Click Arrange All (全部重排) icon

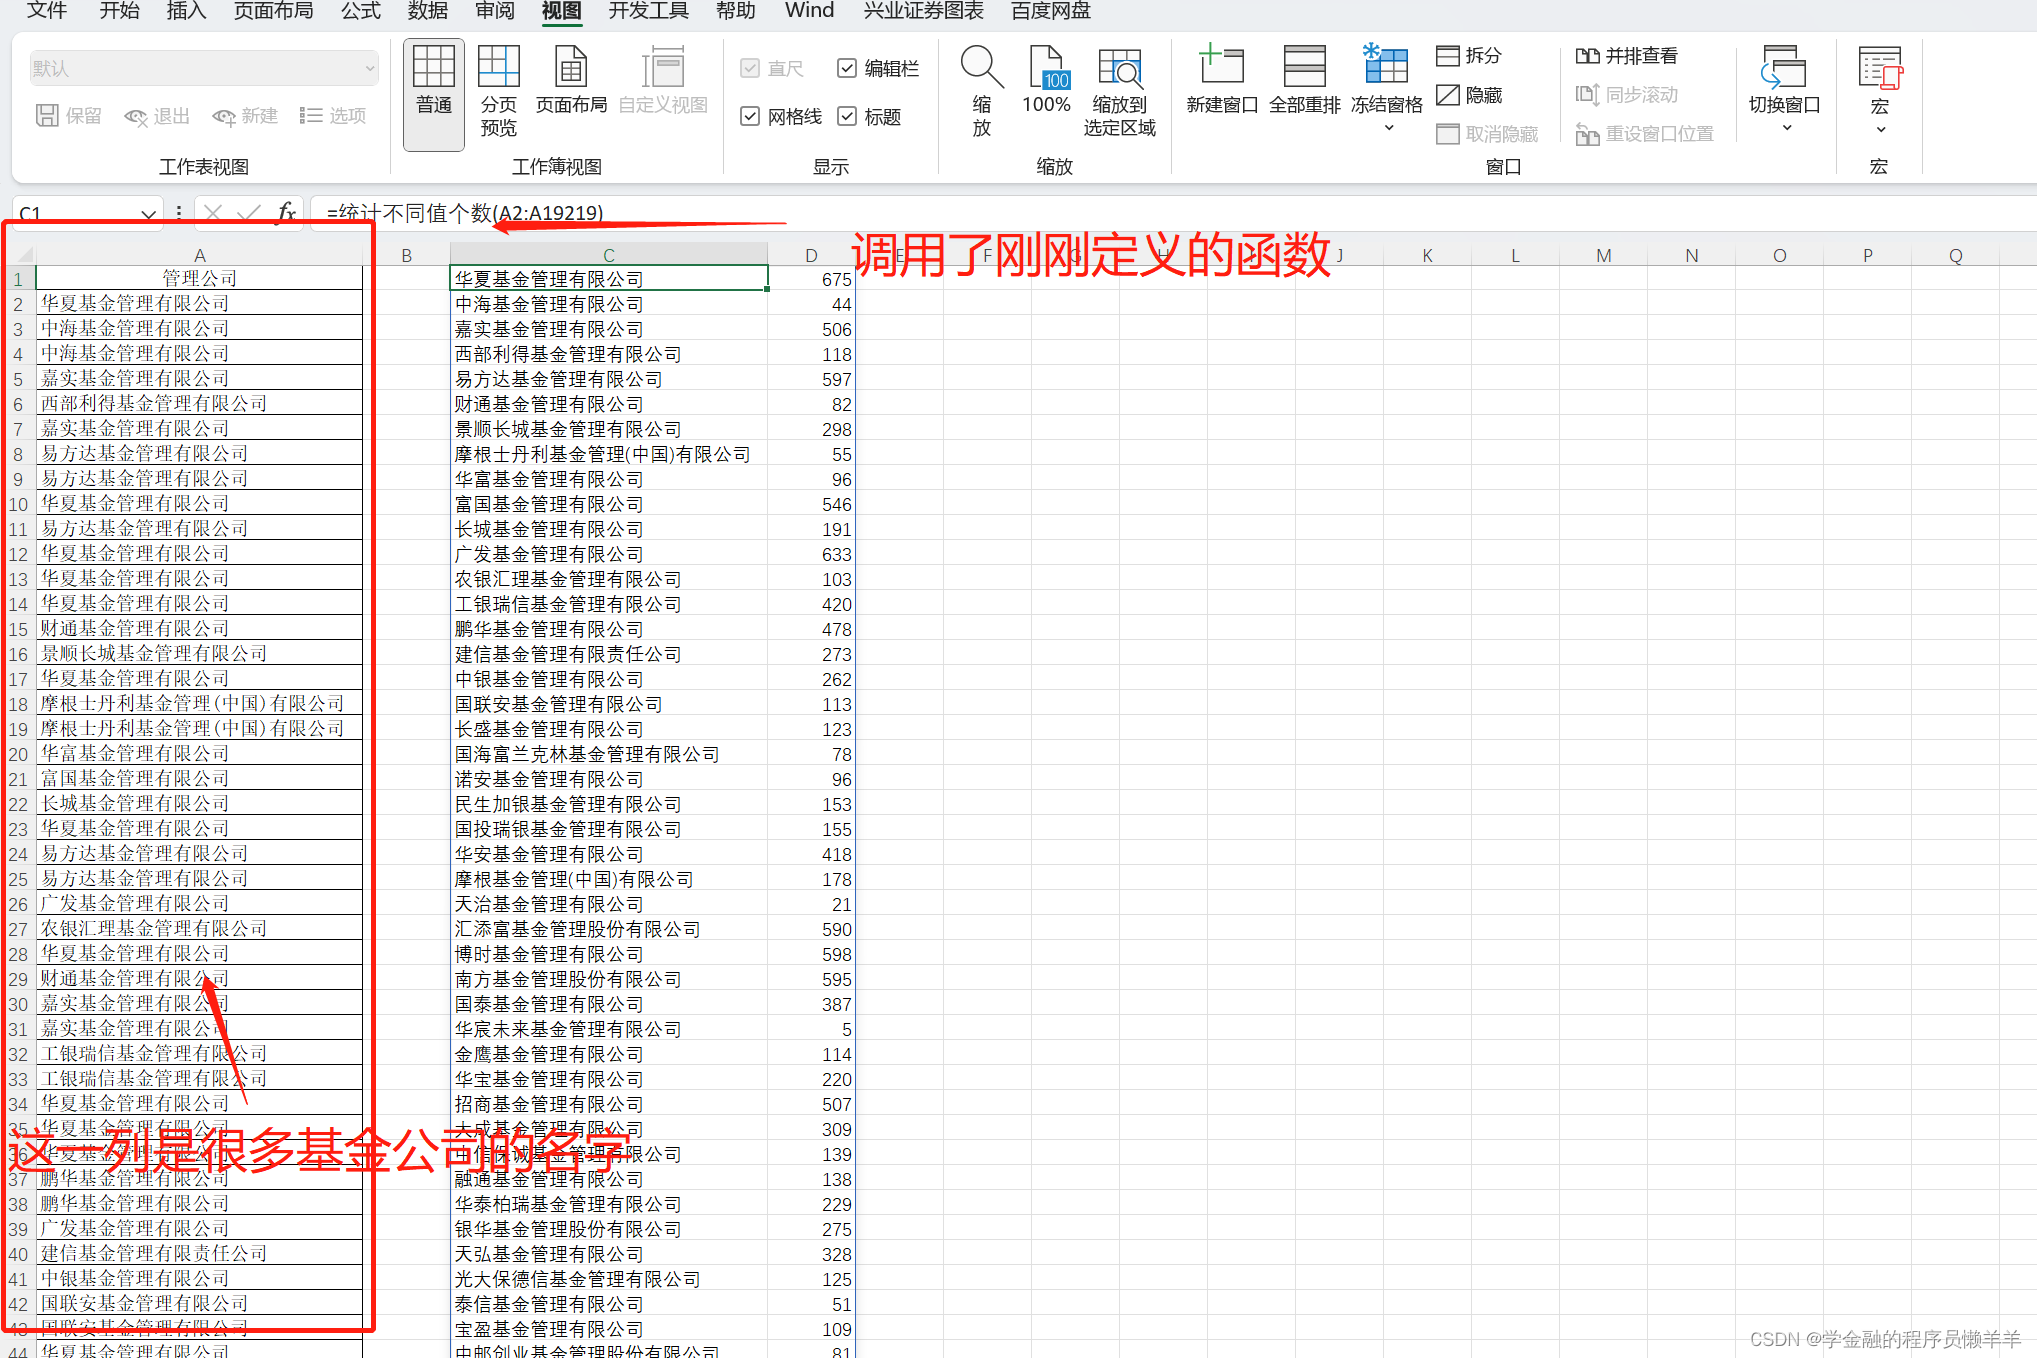[x=1305, y=82]
